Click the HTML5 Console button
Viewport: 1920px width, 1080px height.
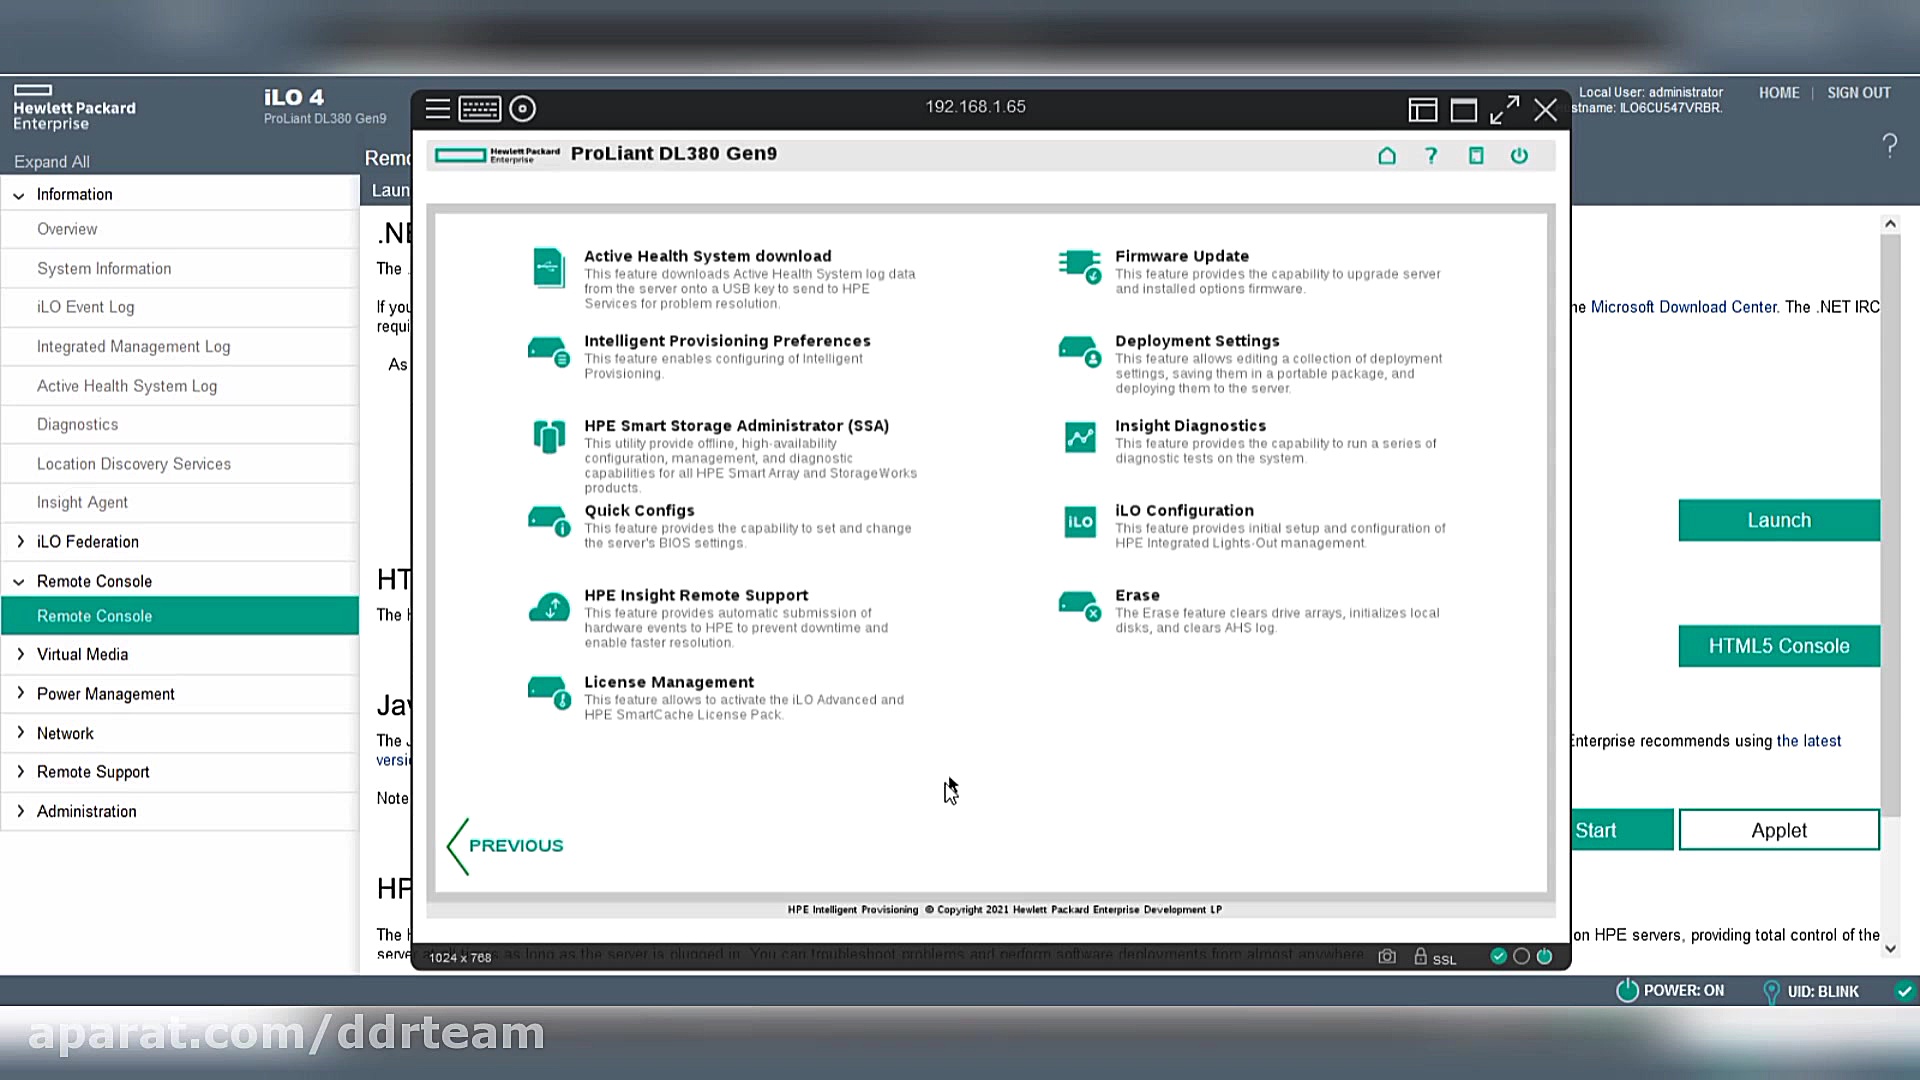click(x=1779, y=646)
